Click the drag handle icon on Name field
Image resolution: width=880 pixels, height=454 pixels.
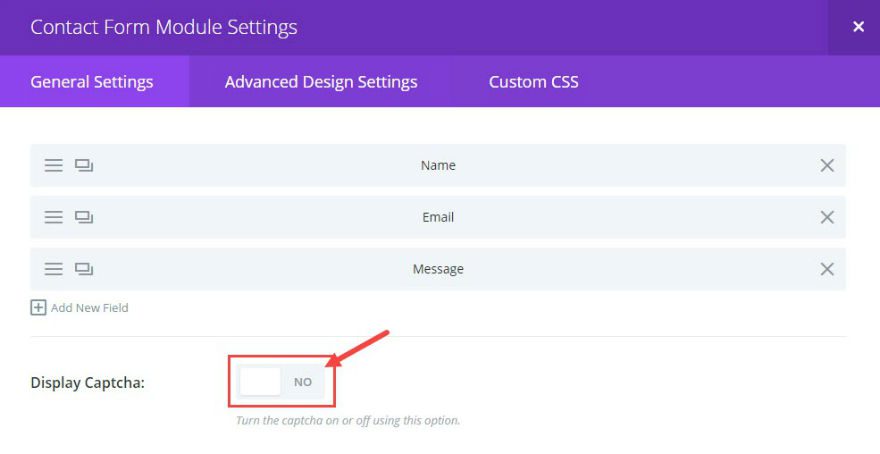[x=53, y=165]
